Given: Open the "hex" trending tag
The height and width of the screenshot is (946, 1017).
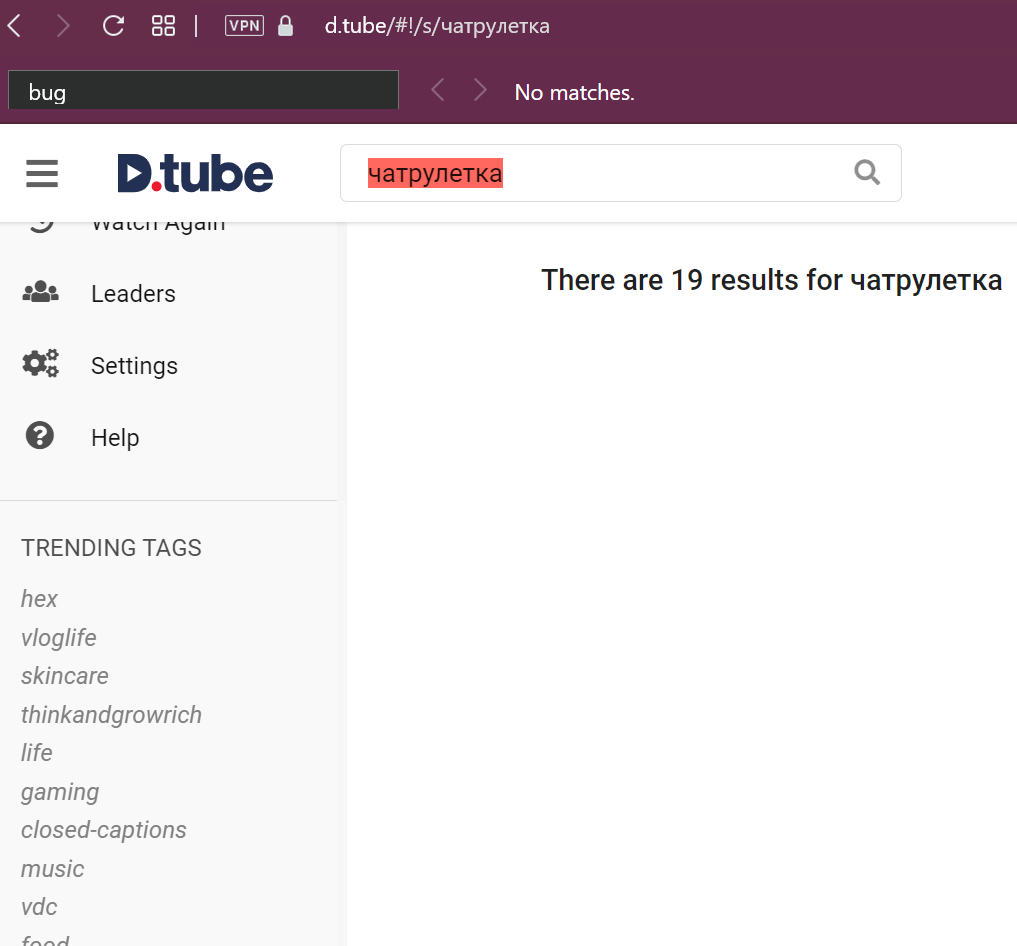Looking at the screenshot, I should pos(38,599).
